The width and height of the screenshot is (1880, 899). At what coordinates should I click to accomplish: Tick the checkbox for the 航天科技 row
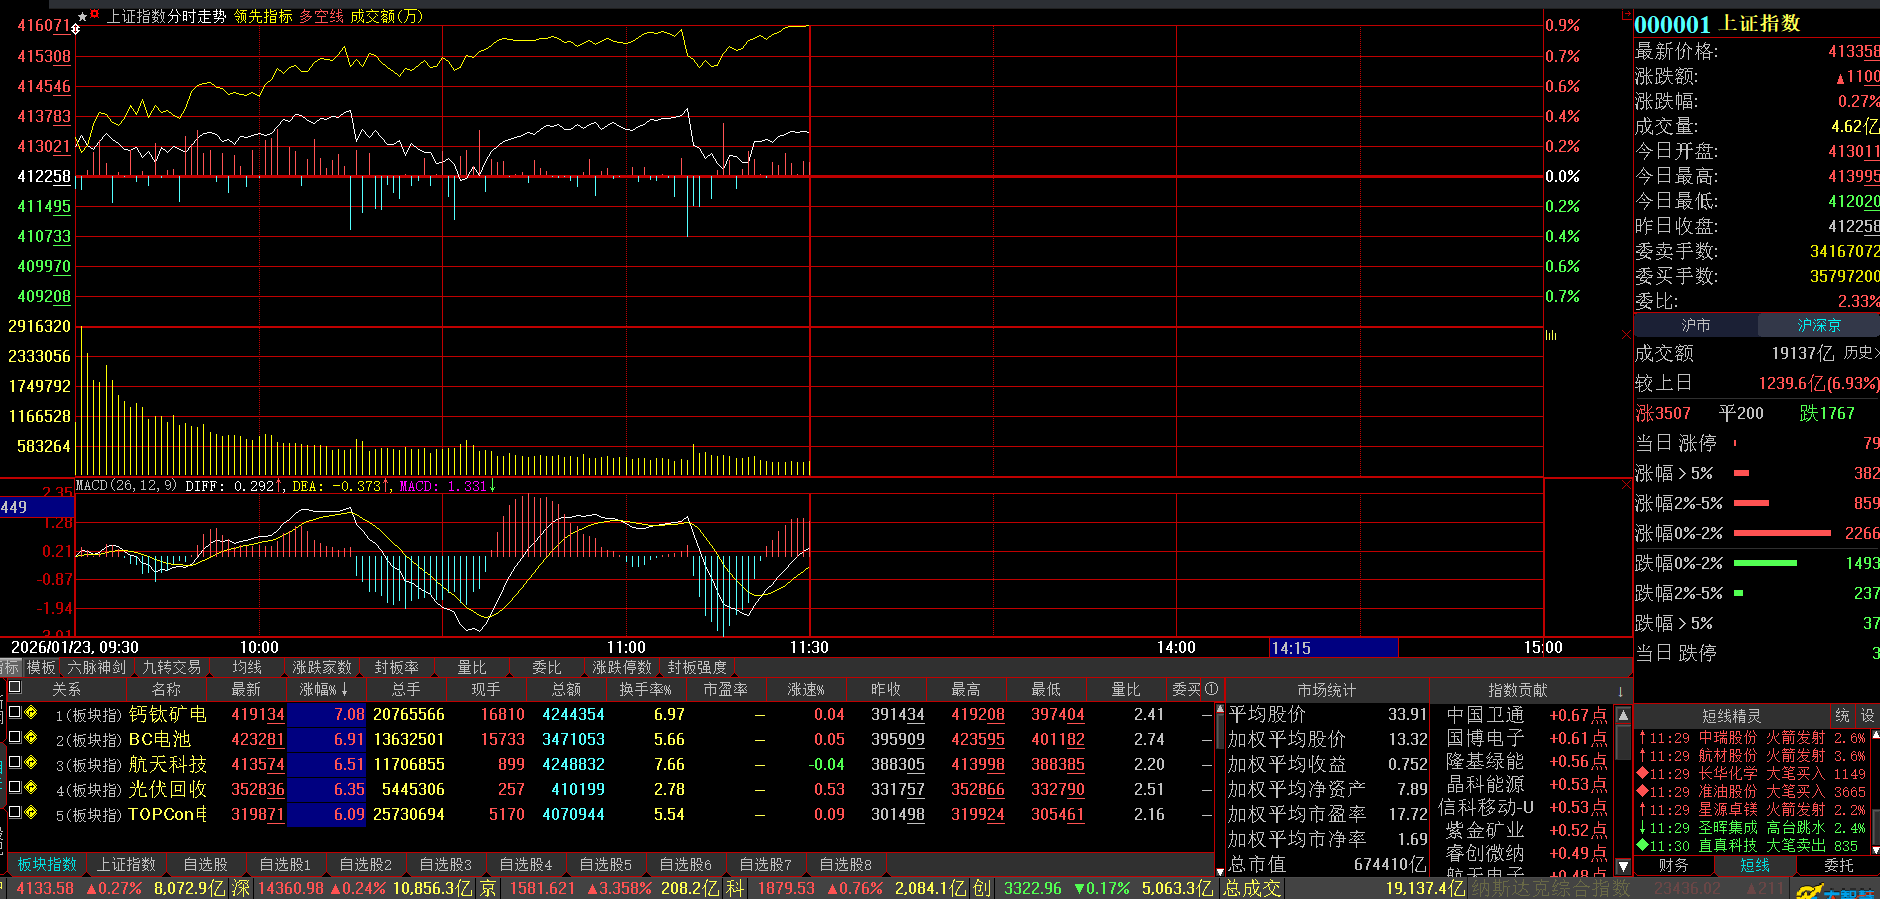pos(14,763)
